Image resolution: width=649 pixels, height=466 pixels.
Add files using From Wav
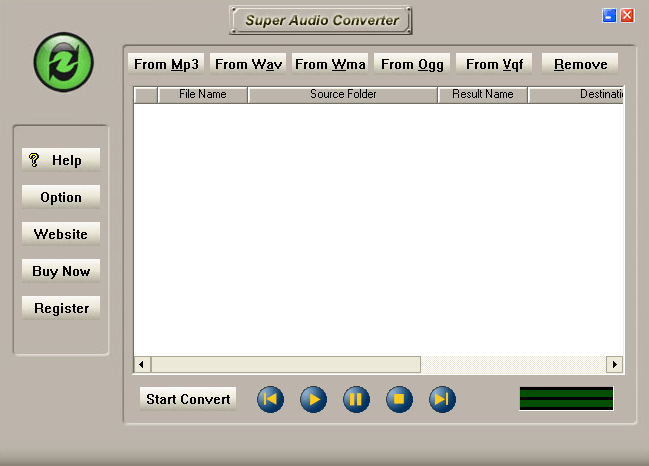click(x=248, y=64)
